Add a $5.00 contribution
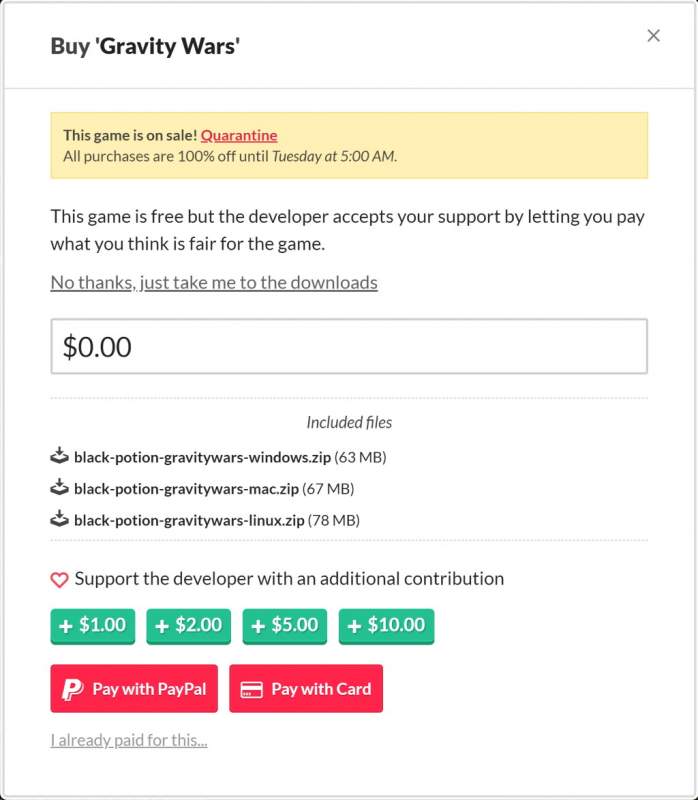Screen dimensions: 698x800 (x=285, y=626)
